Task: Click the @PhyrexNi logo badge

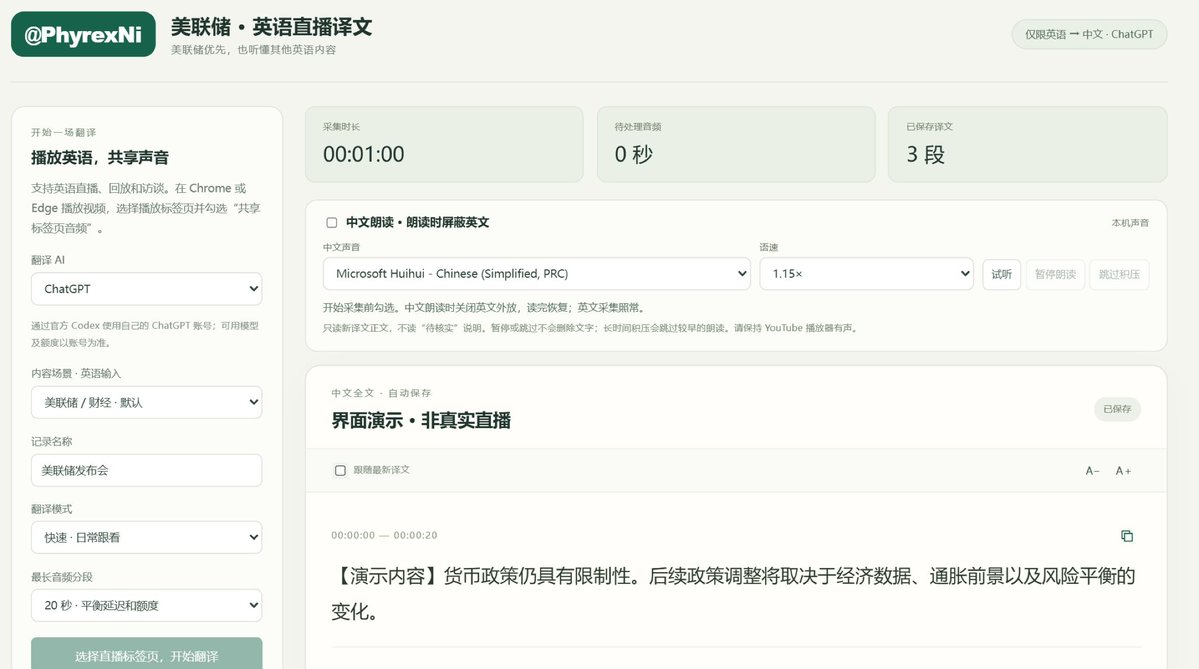Action: click(x=83, y=34)
